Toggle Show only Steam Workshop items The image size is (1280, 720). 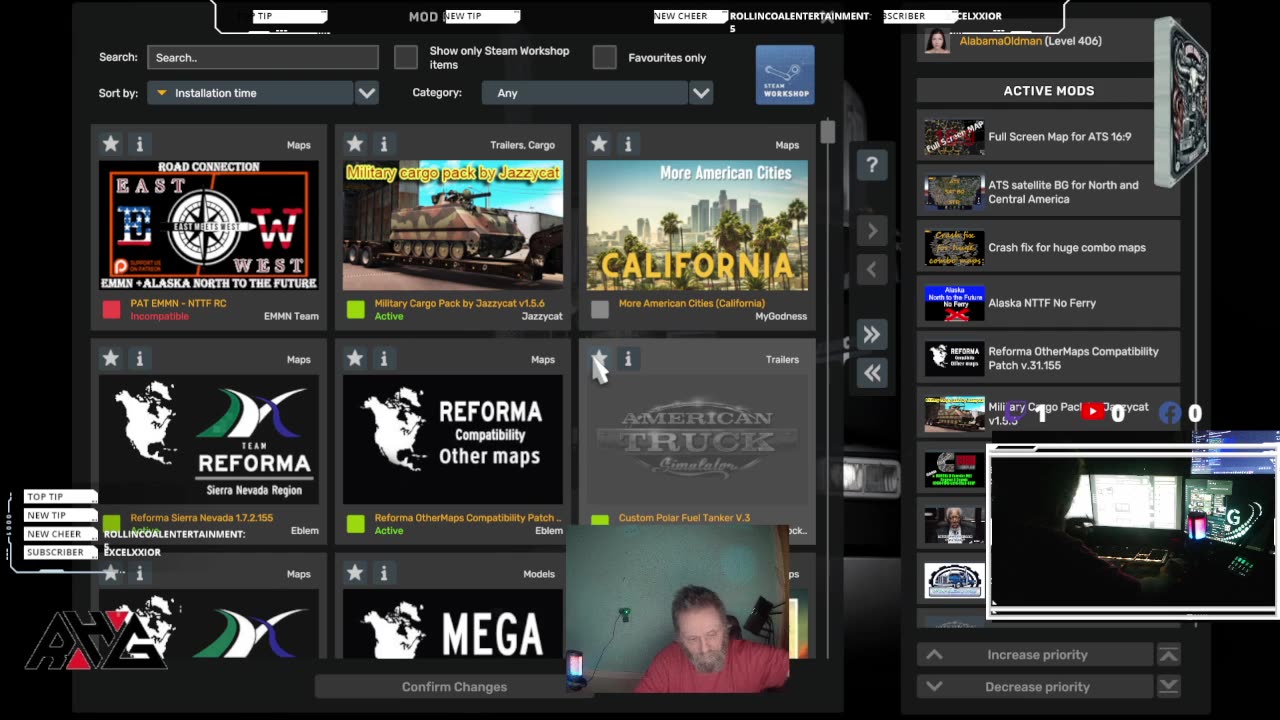(405, 57)
